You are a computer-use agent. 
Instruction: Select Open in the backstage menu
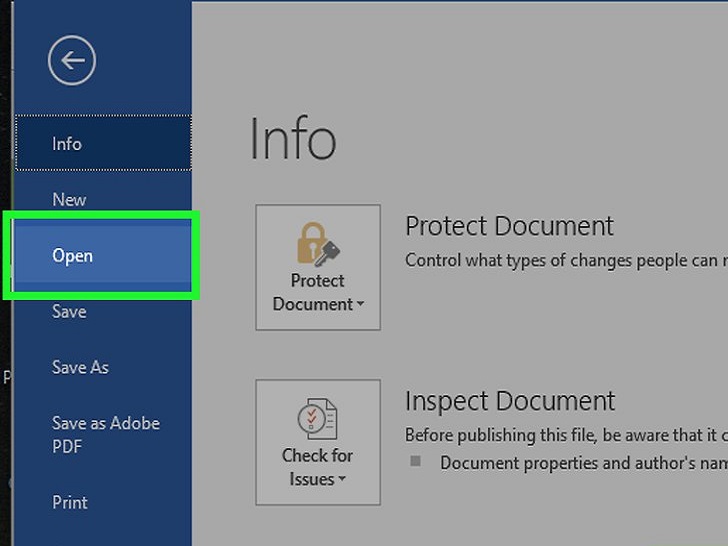pyautogui.click(x=103, y=255)
